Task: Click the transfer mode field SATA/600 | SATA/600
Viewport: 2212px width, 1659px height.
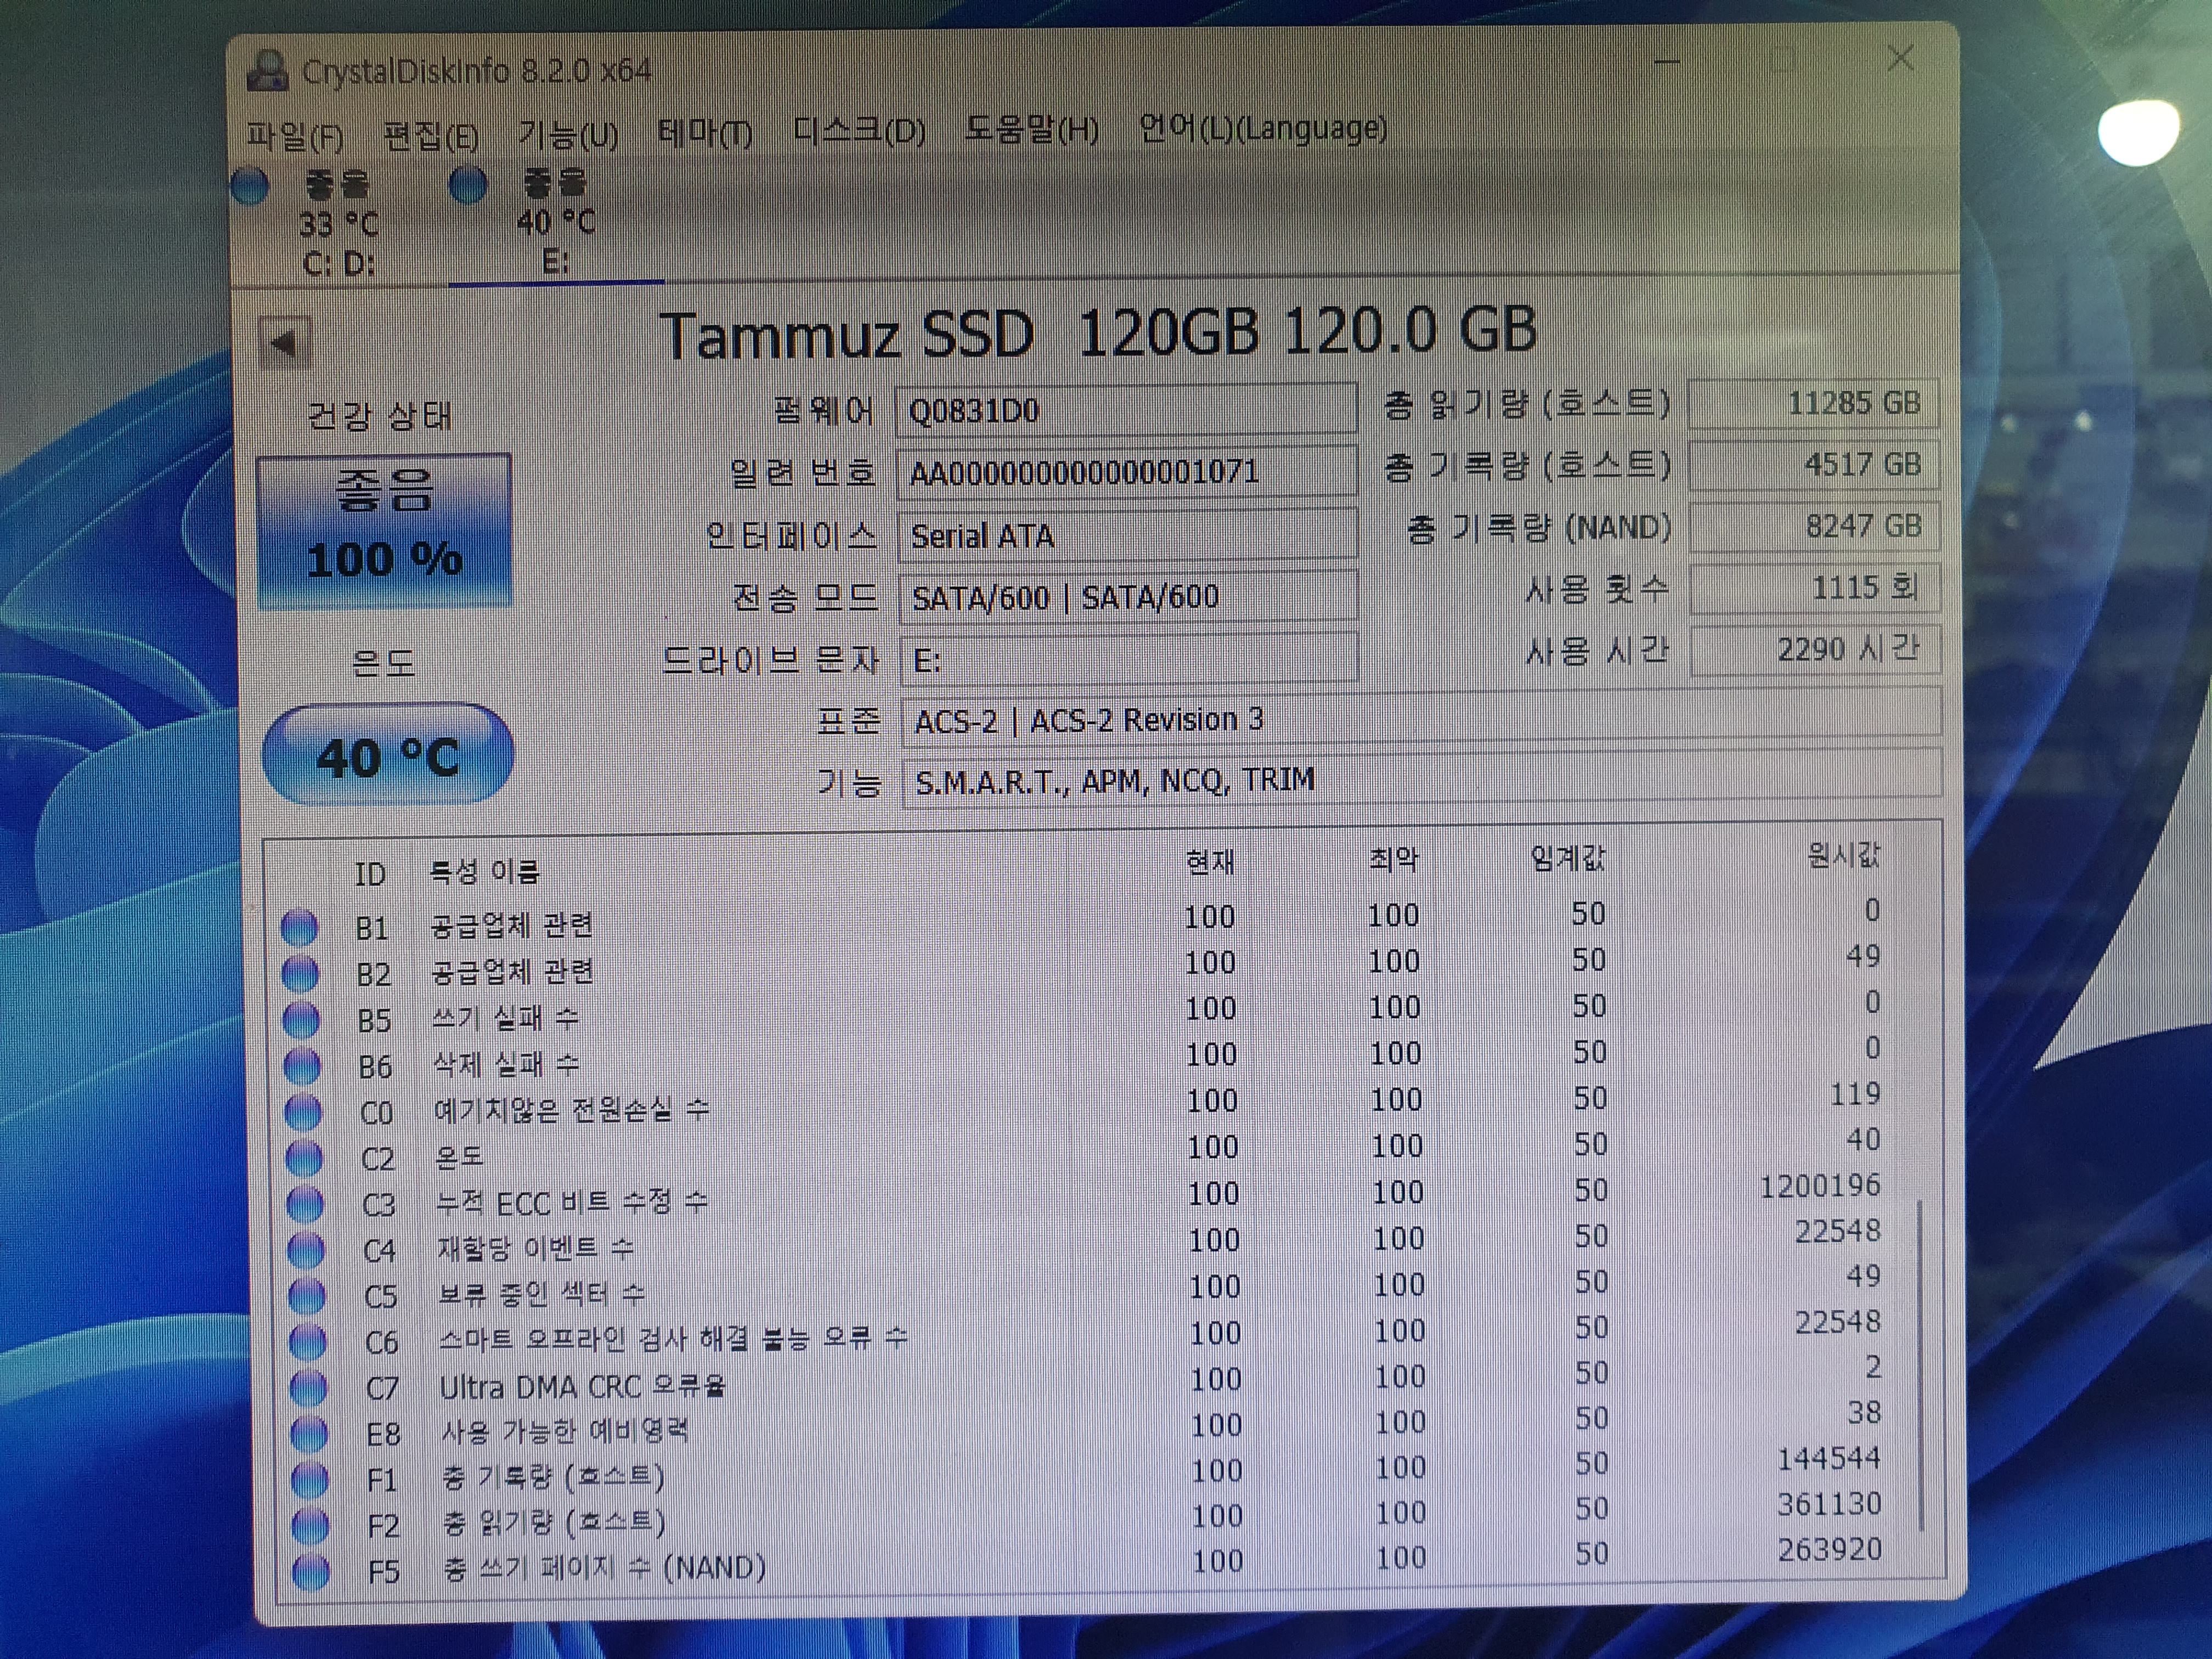Action: coord(1129,598)
